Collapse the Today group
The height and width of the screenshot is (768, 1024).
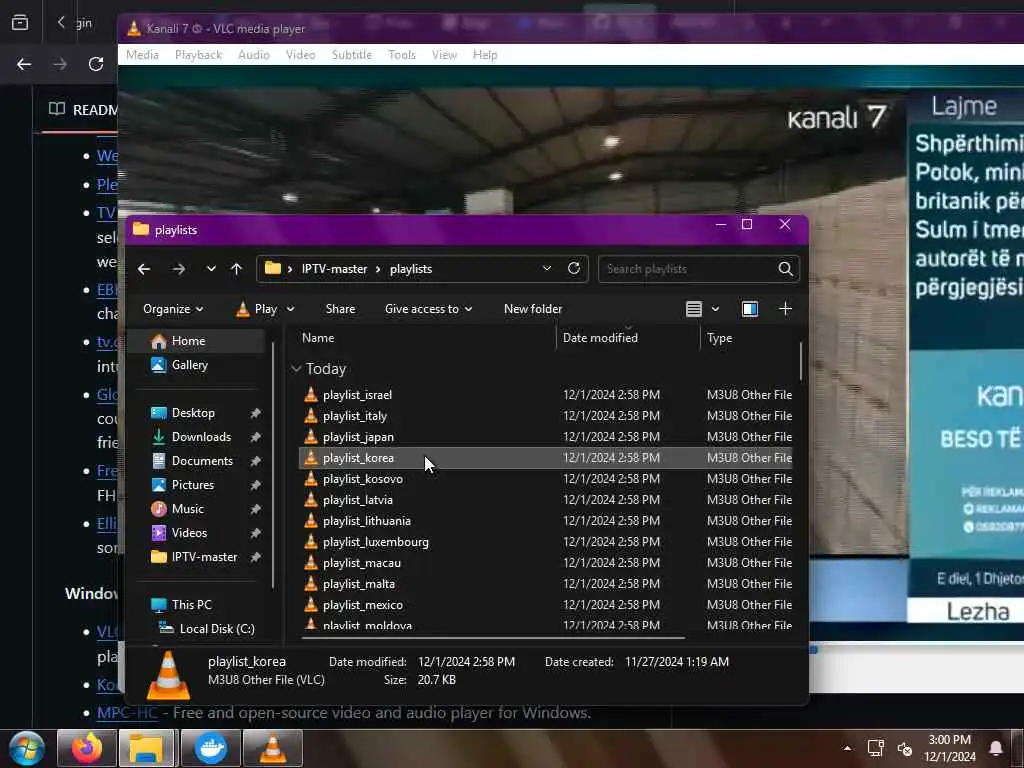tap(296, 369)
